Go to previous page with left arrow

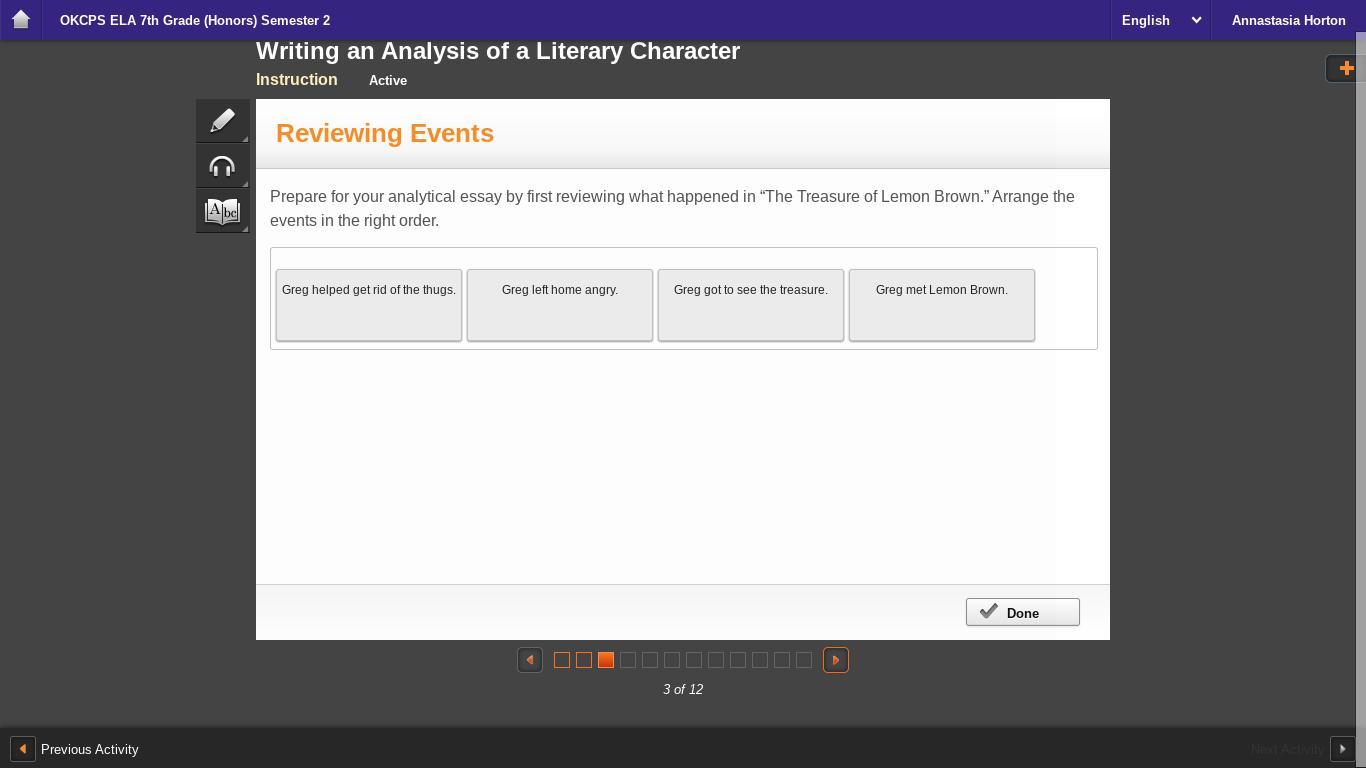[530, 660]
